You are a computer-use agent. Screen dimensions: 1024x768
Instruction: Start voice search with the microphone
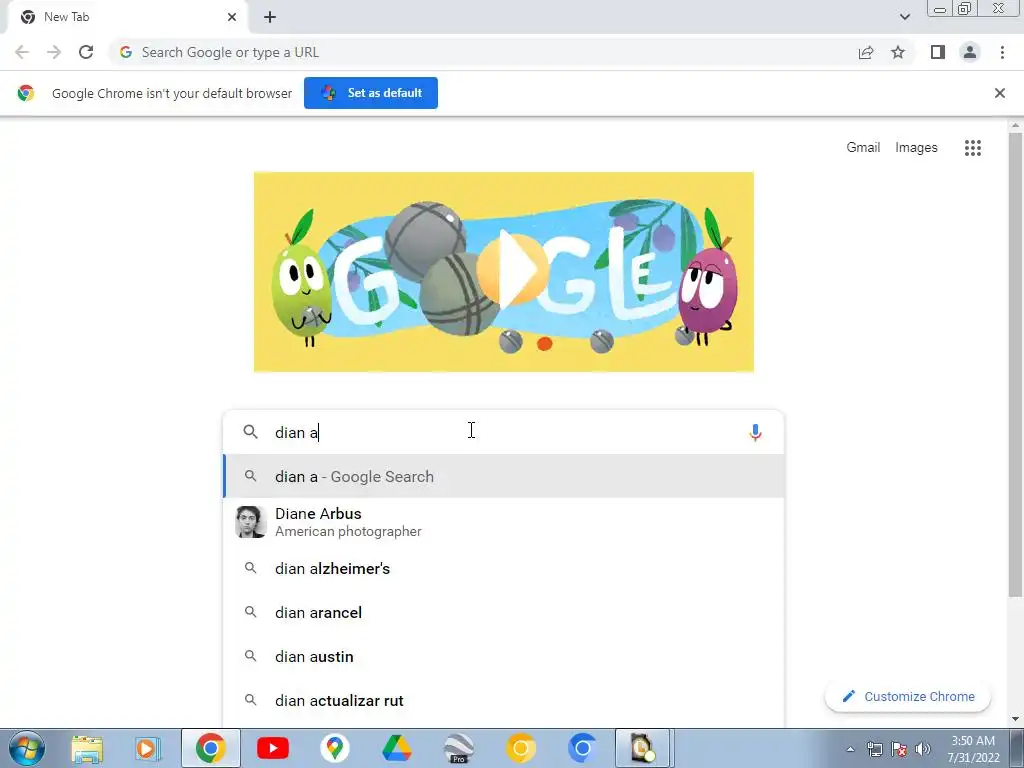coord(755,432)
